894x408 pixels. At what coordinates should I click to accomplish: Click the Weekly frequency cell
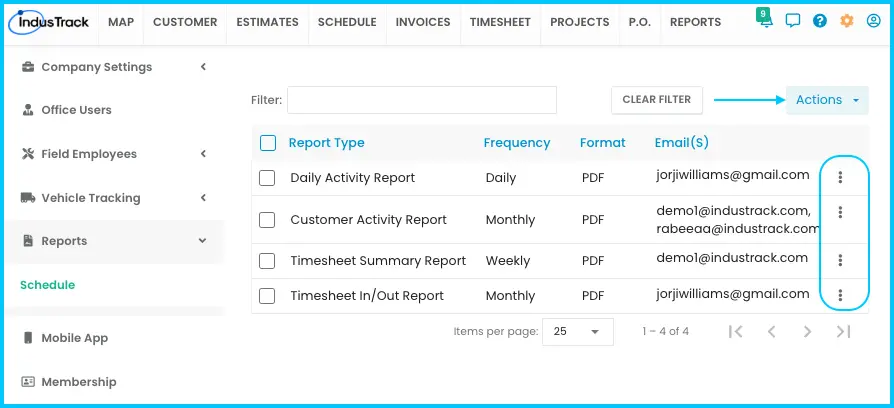508,261
